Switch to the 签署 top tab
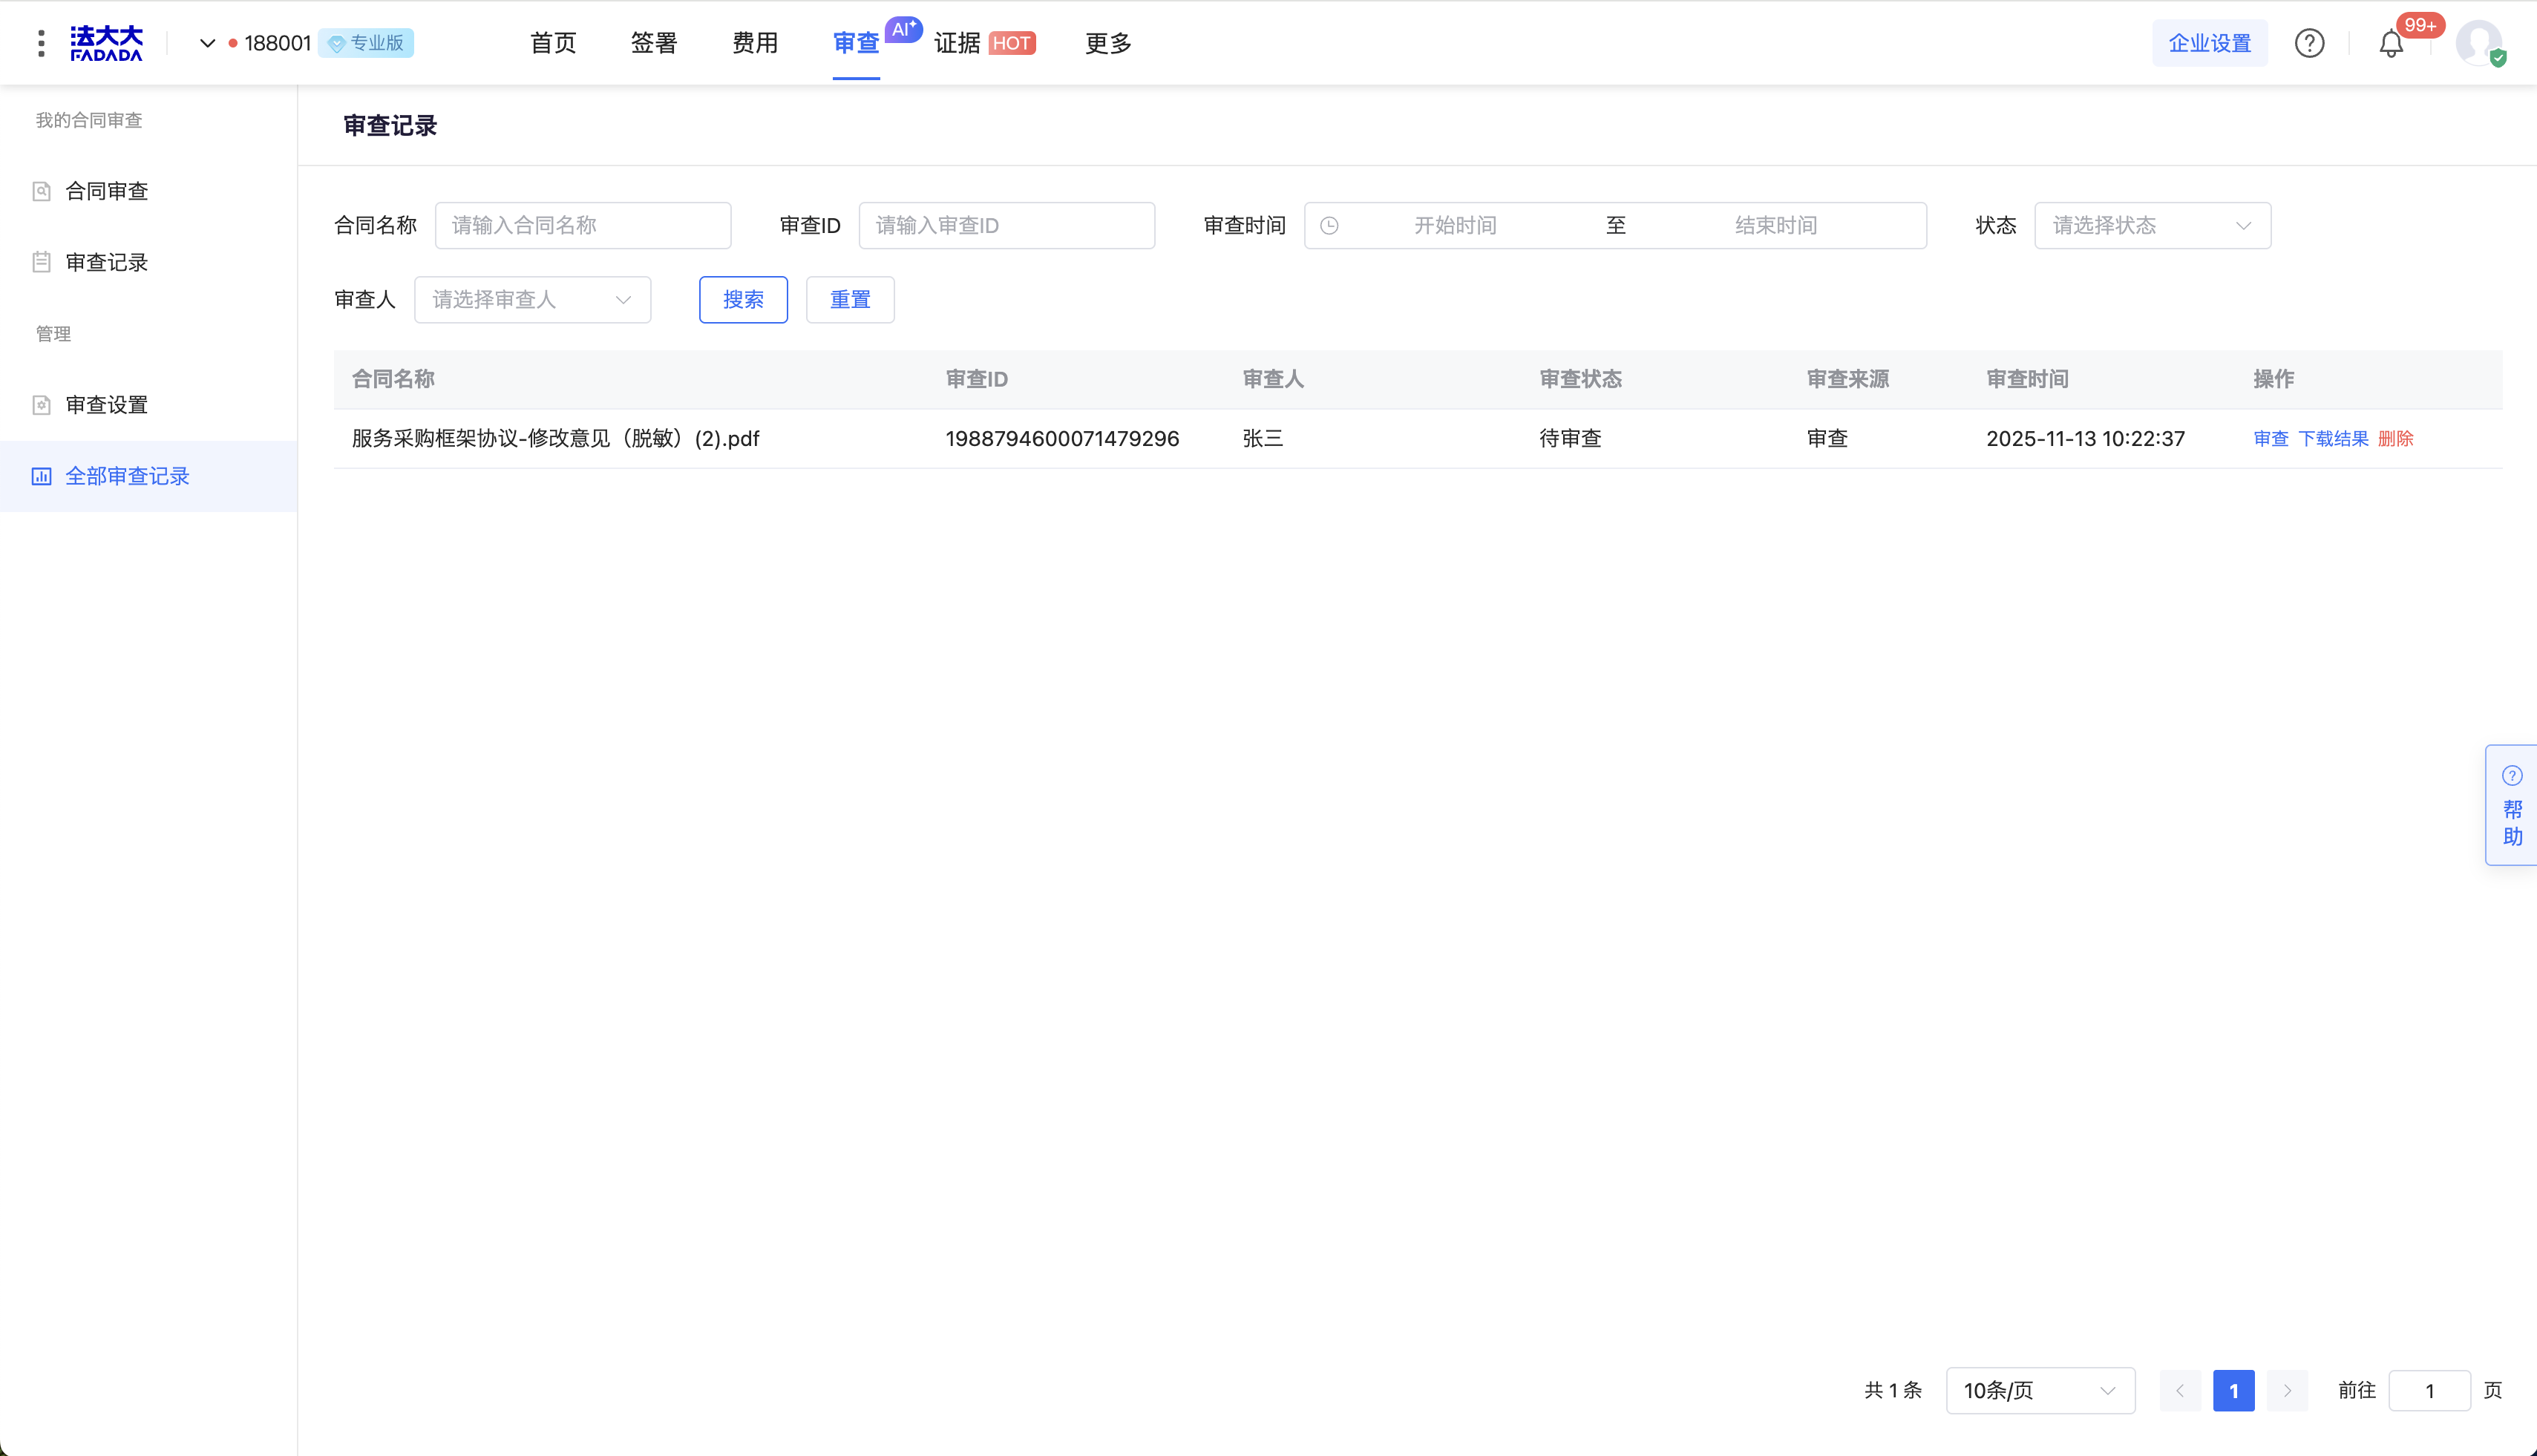Viewport: 2537px width, 1456px height. coord(654,43)
